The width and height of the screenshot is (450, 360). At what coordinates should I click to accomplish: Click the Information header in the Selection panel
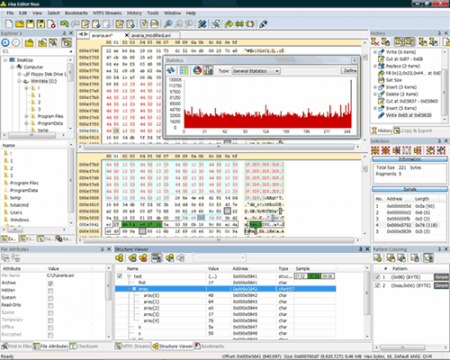click(410, 159)
